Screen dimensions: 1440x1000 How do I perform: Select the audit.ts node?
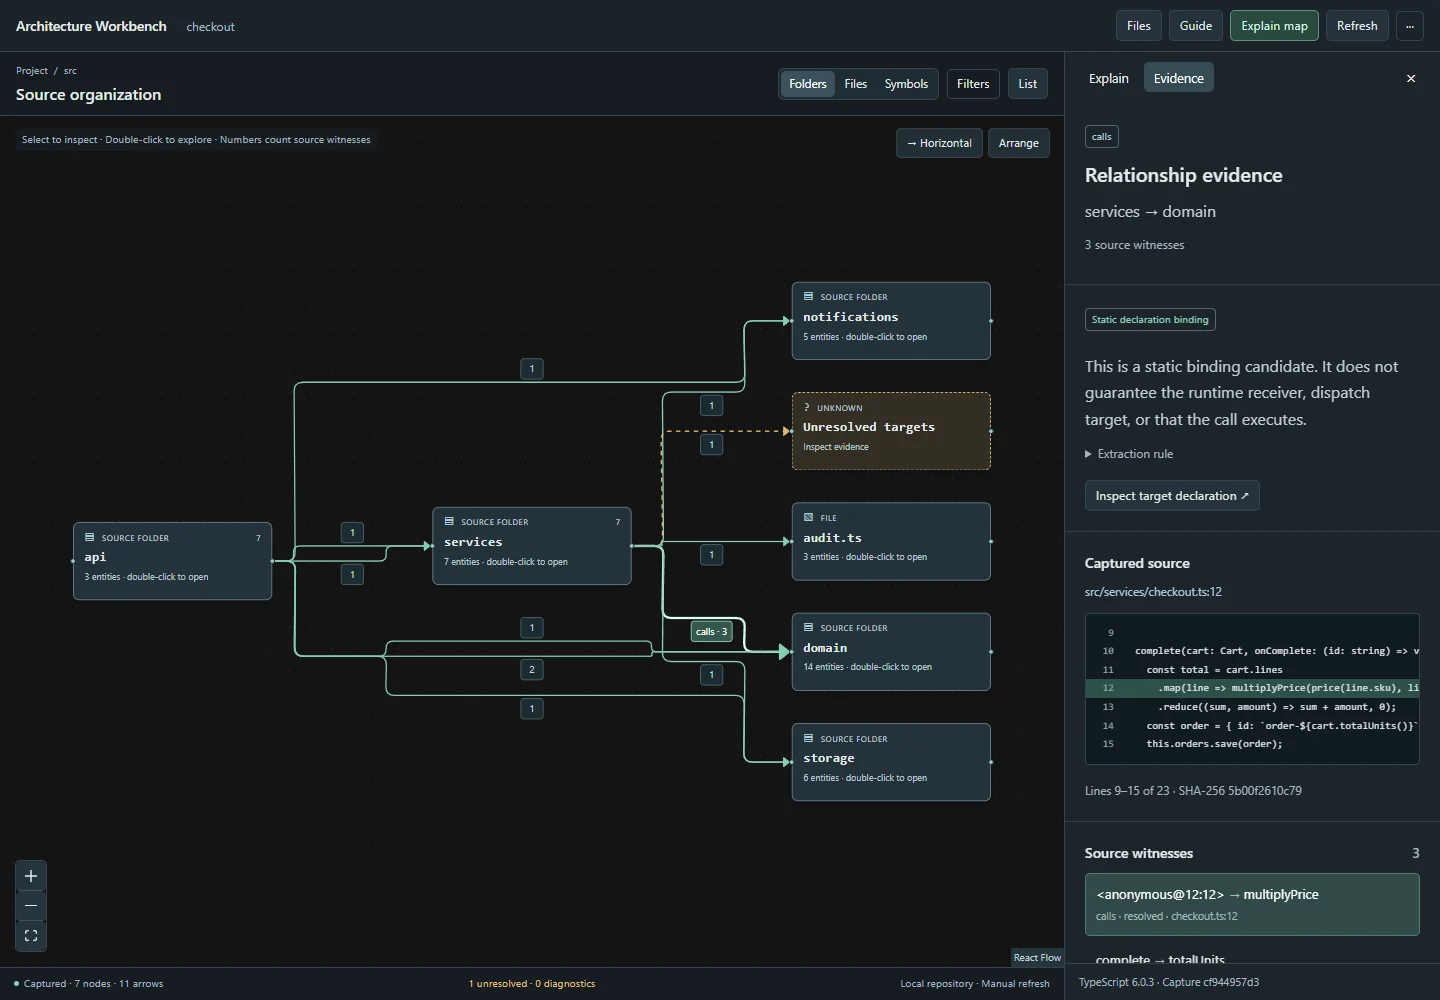891,541
